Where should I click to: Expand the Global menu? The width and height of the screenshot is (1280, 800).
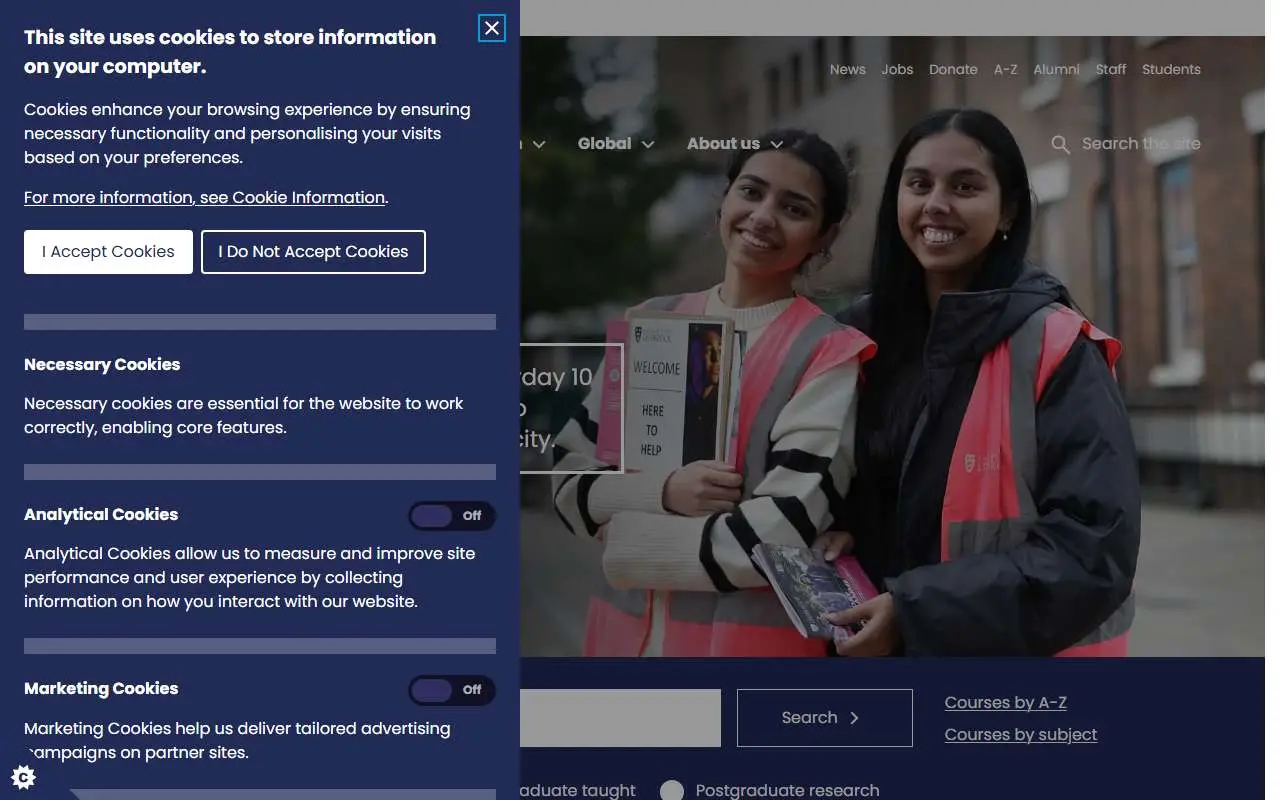coord(616,144)
